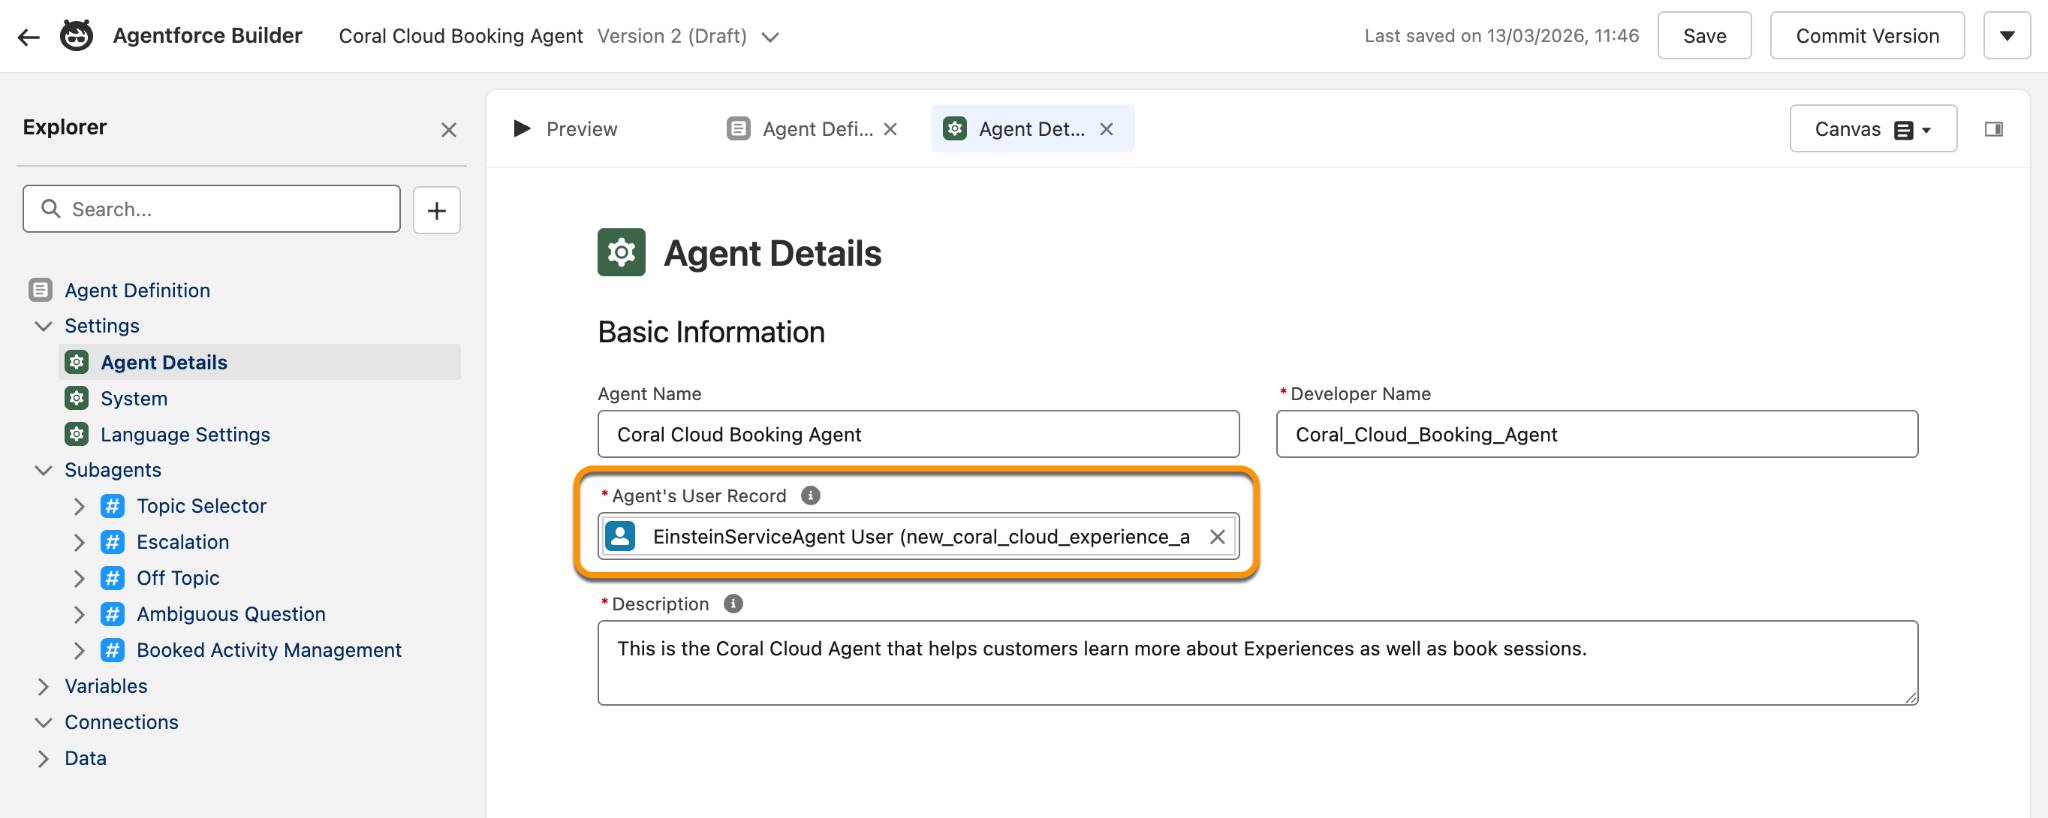The image size is (2048, 818).
Task: Click the info icon next to Agent's User Record
Action: 811,495
